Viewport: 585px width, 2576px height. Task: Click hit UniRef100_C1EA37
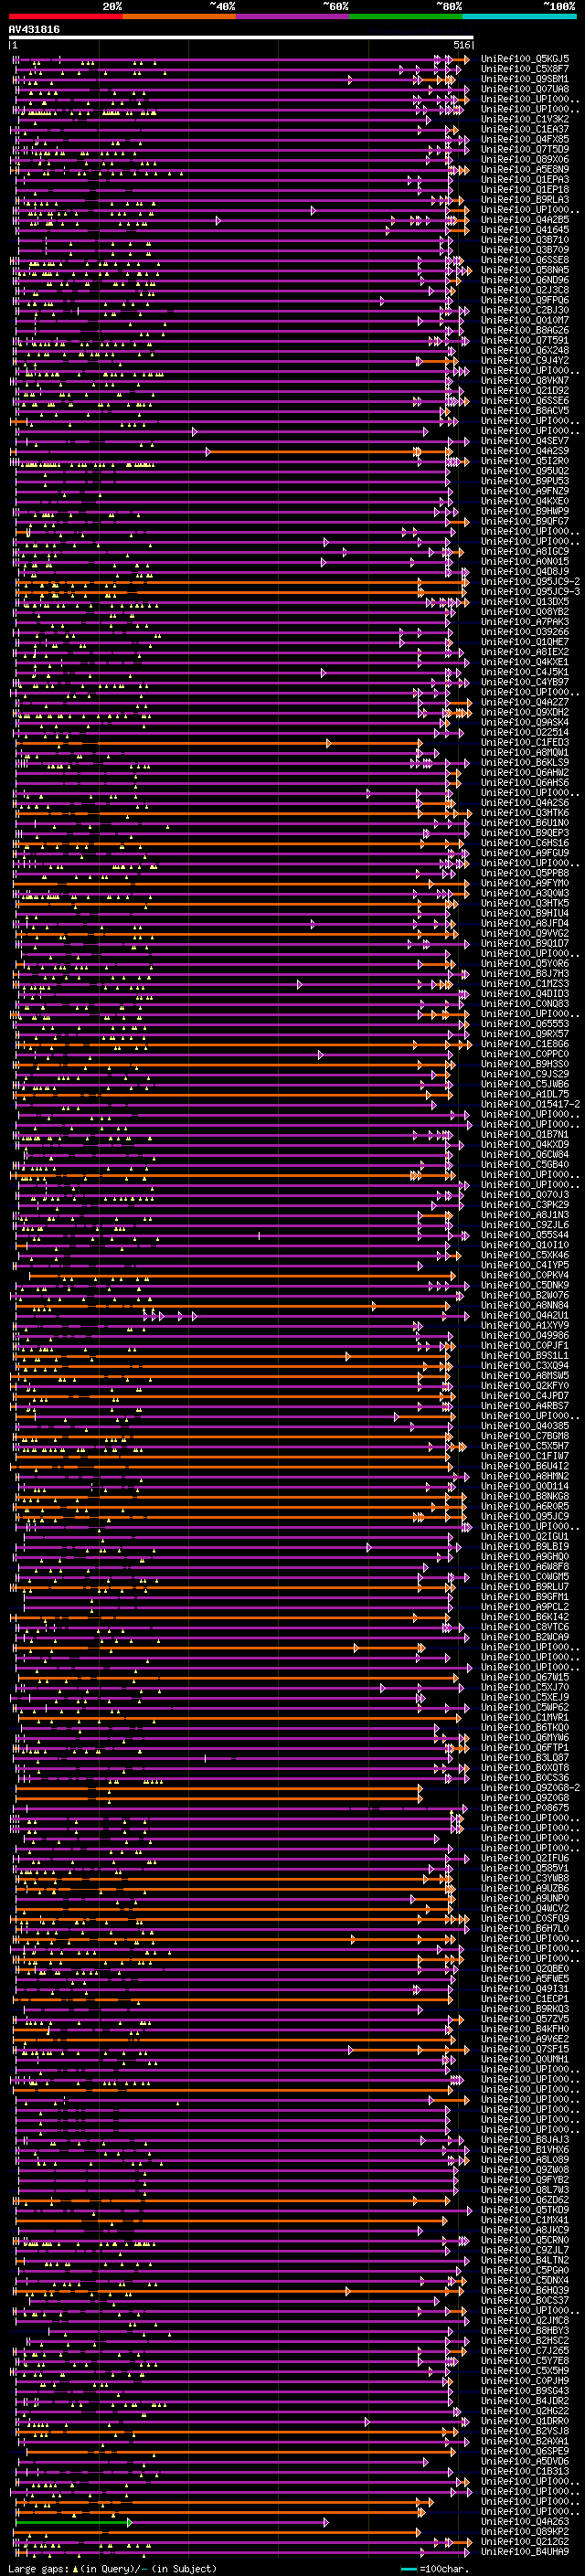click(x=525, y=129)
